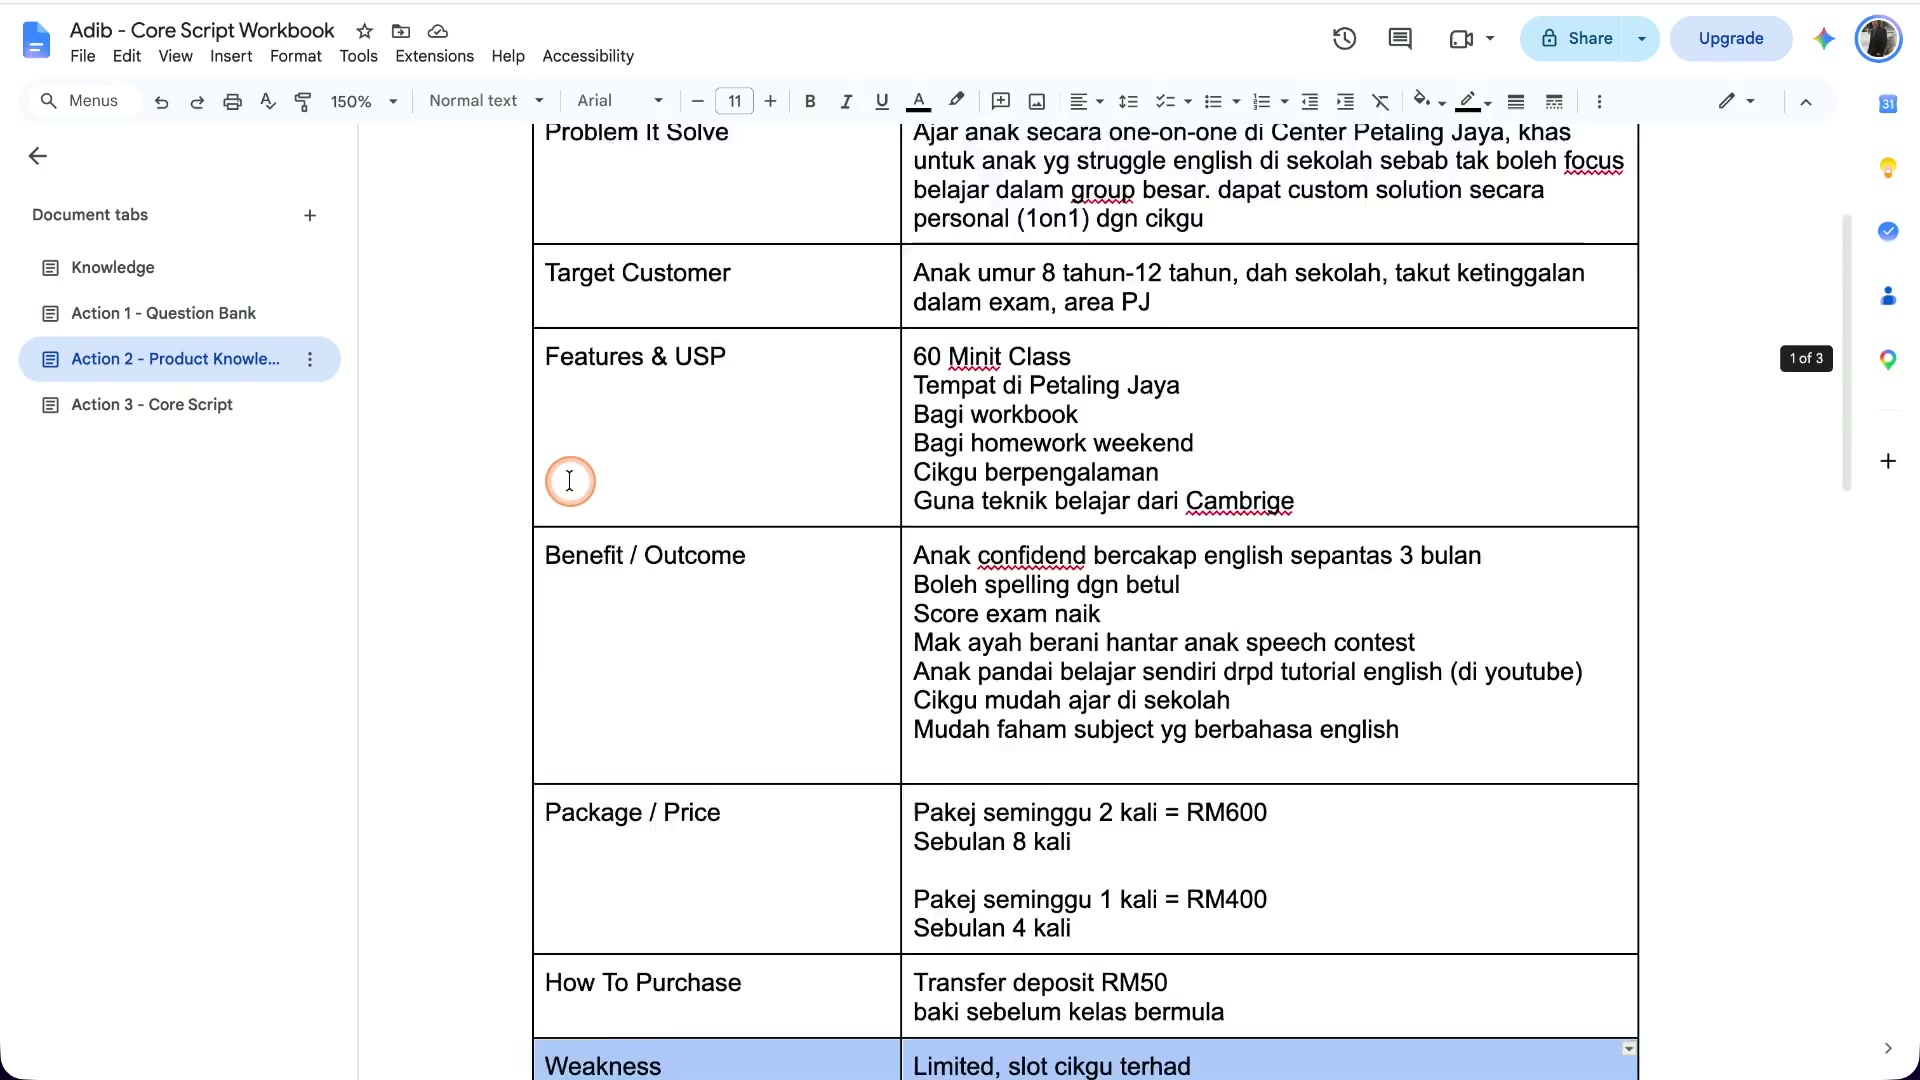Viewport: 1920px width, 1080px height.
Task: Toggle underline formatting
Action: [881, 101]
